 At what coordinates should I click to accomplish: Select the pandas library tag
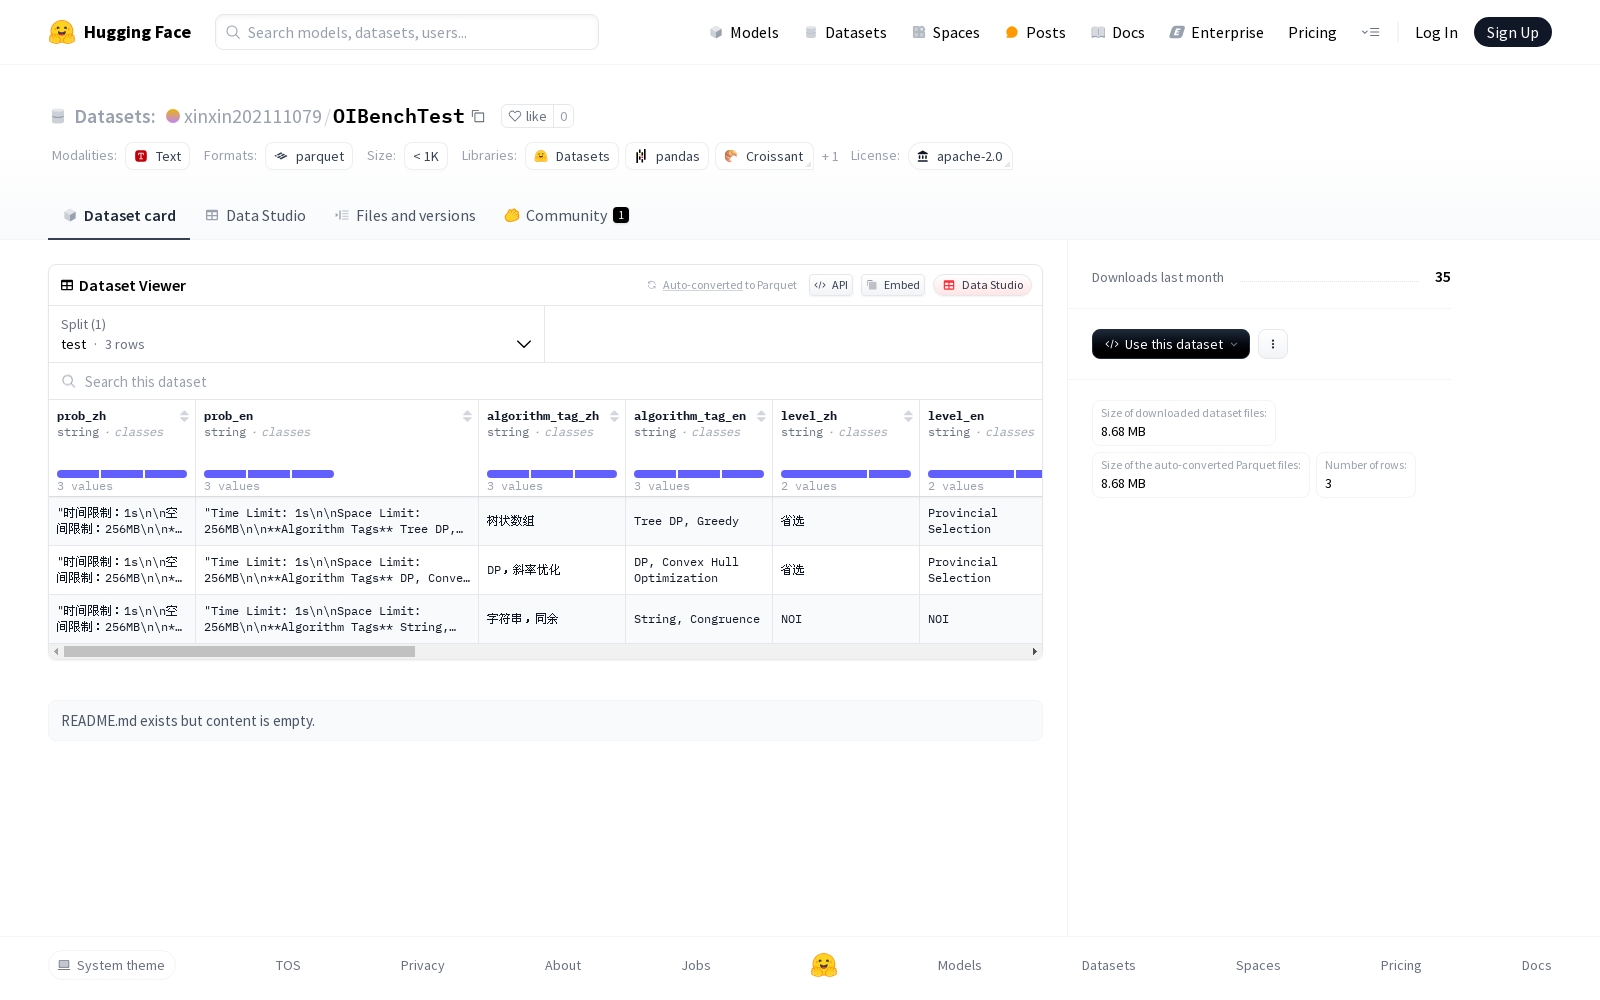pyautogui.click(x=667, y=156)
